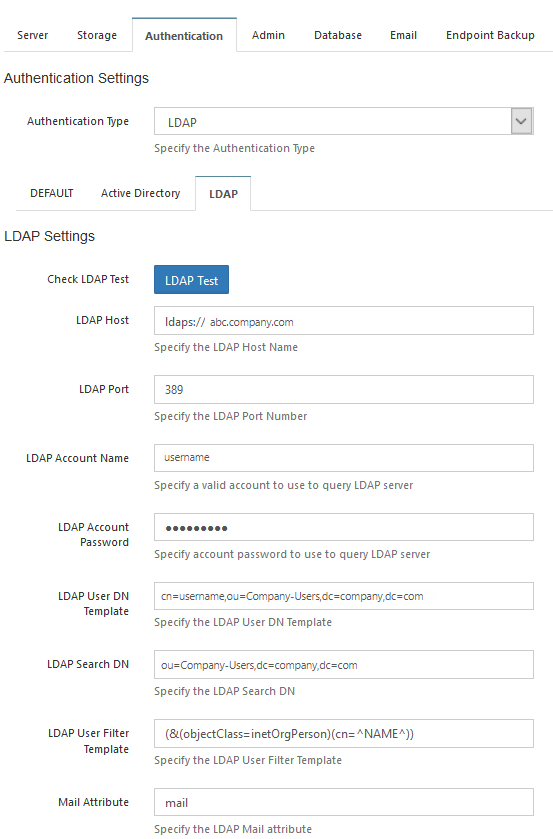Open the Storage tab
Image resolution: width=553 pixels, height=839 pixels.
click(x=97, y=35)
